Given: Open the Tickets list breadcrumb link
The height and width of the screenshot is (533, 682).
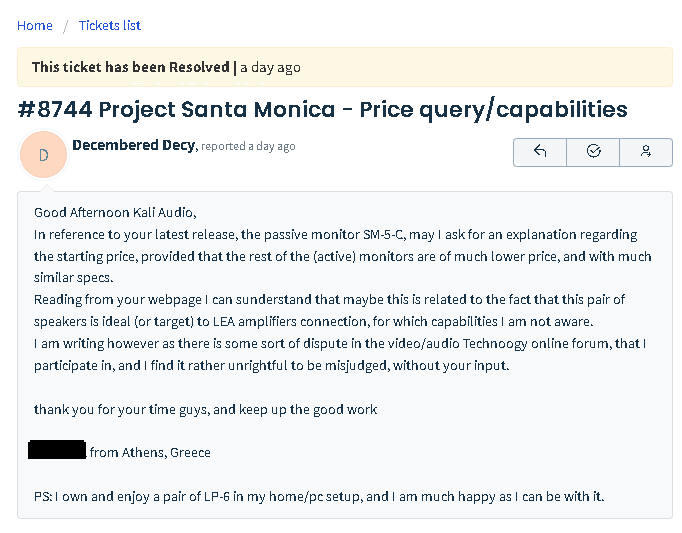Looking at the screenshot, I should 110,25.
